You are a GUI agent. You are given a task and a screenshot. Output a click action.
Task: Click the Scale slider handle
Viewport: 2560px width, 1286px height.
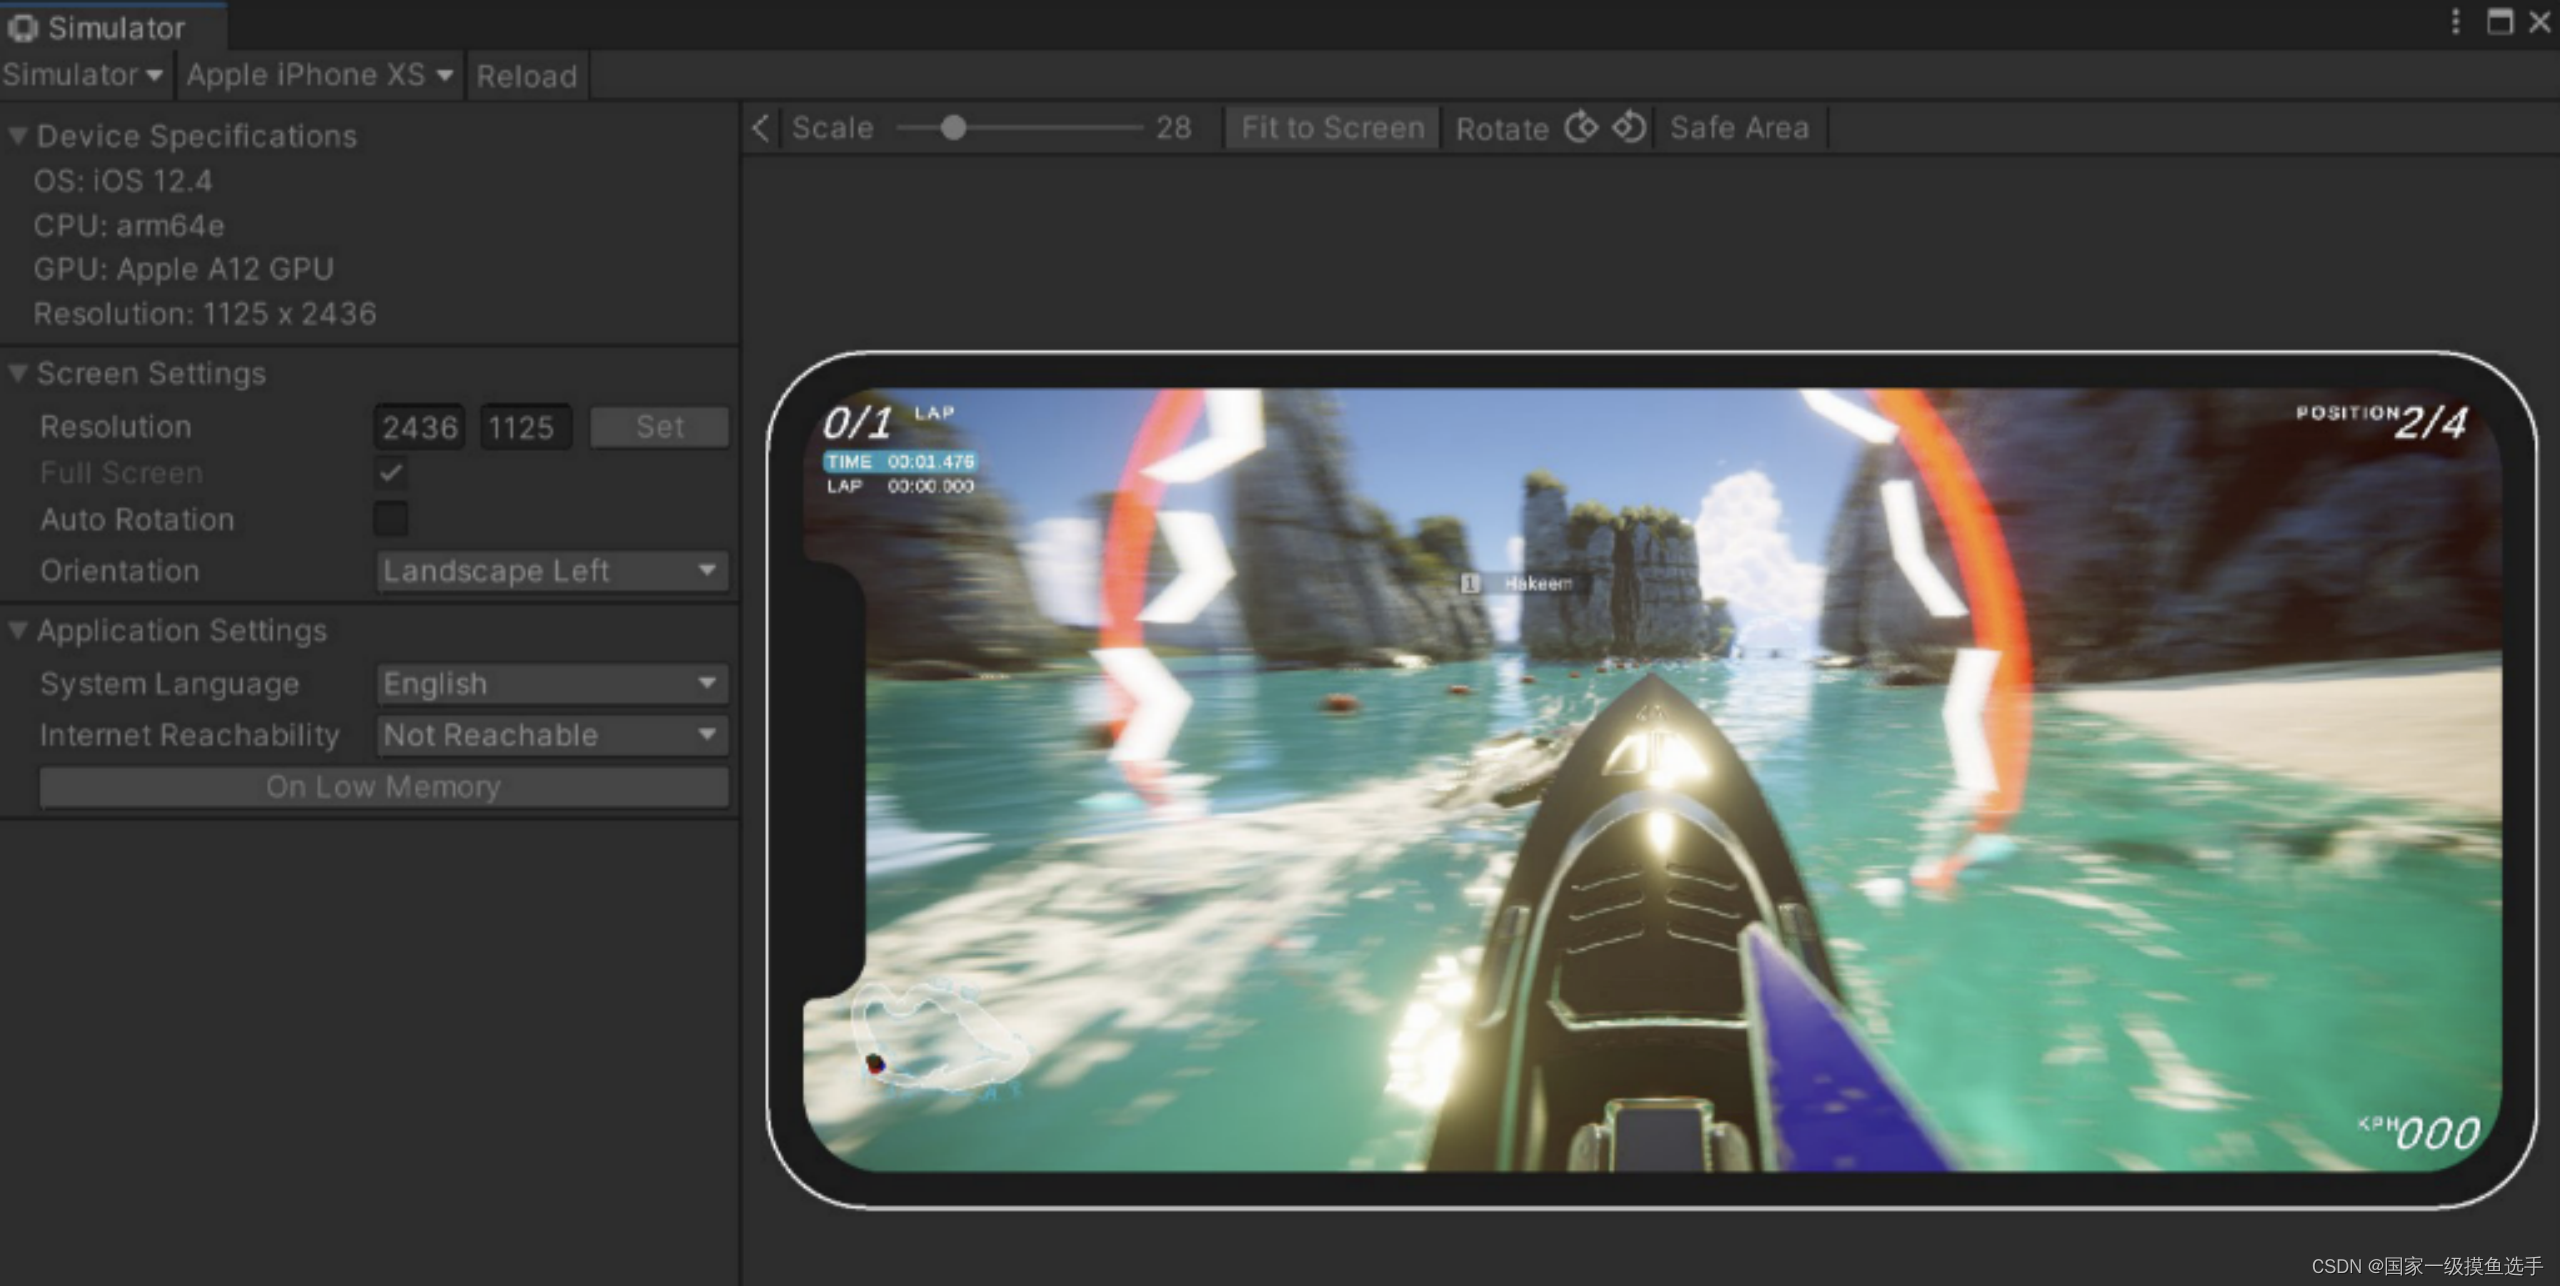953,128
